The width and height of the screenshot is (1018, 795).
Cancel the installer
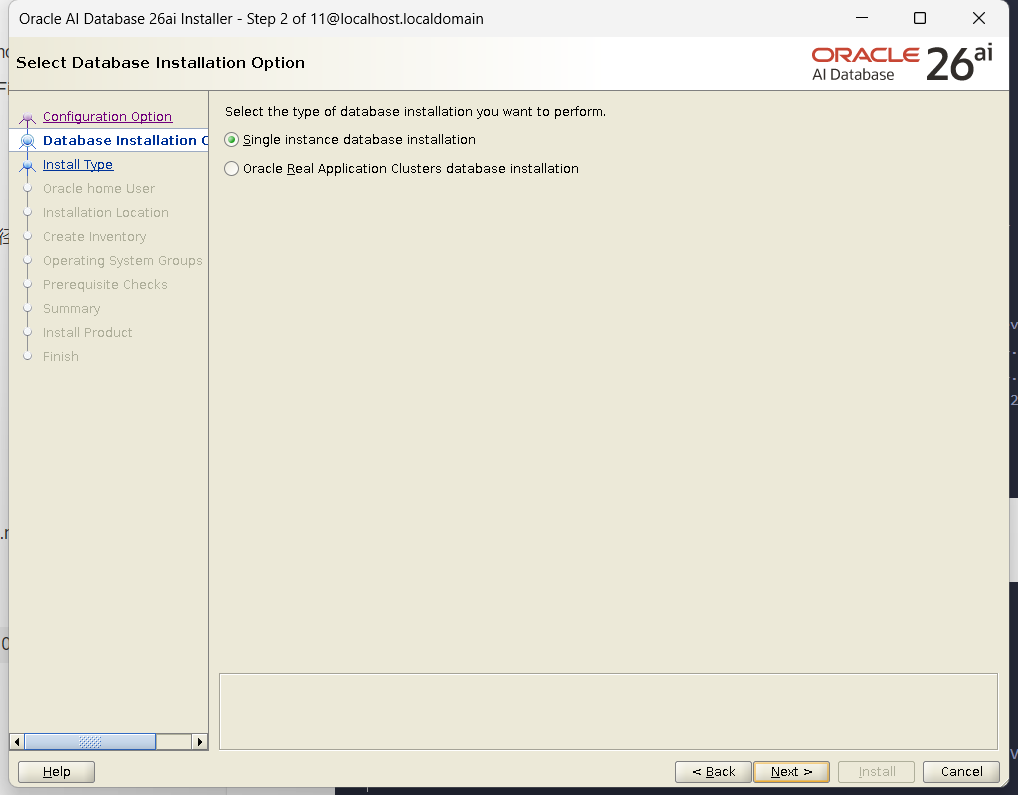click(962, 772)
